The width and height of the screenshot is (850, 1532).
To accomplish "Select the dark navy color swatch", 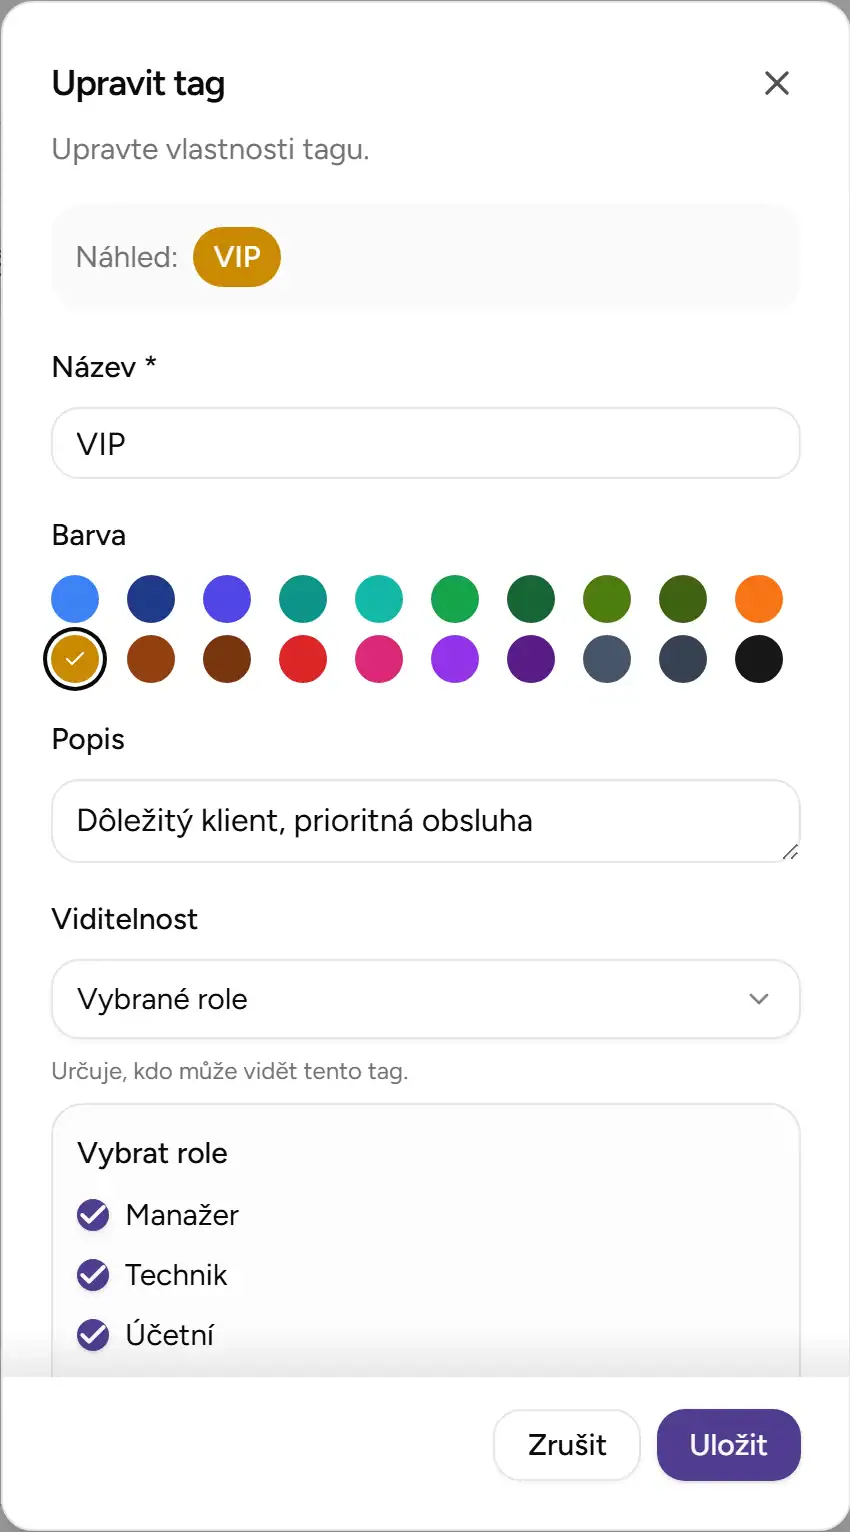I will pyautogui.click(x=151, y=599).
